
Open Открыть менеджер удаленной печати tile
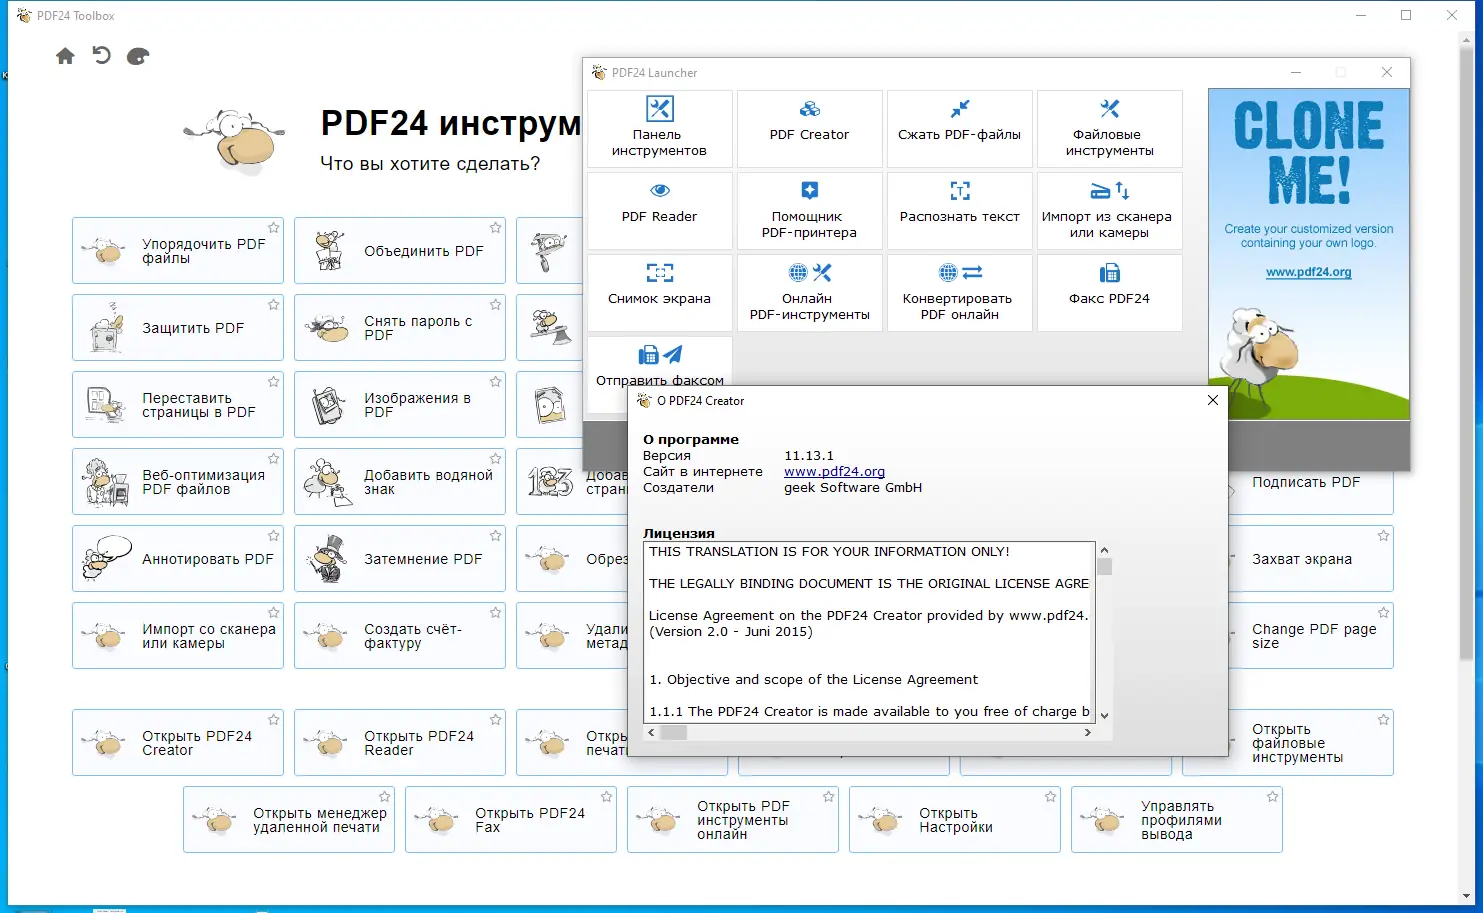(x=289, y=820)
